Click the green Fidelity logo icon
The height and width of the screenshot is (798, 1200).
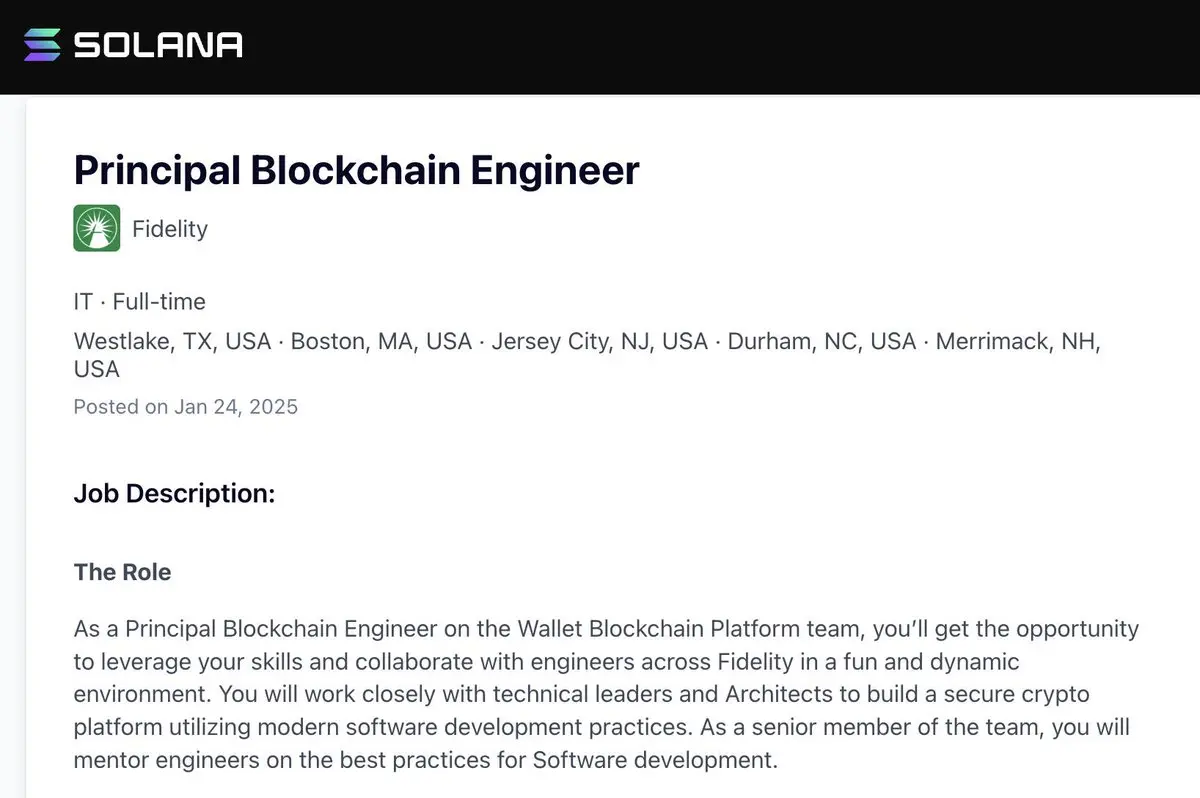click(97, 228)
